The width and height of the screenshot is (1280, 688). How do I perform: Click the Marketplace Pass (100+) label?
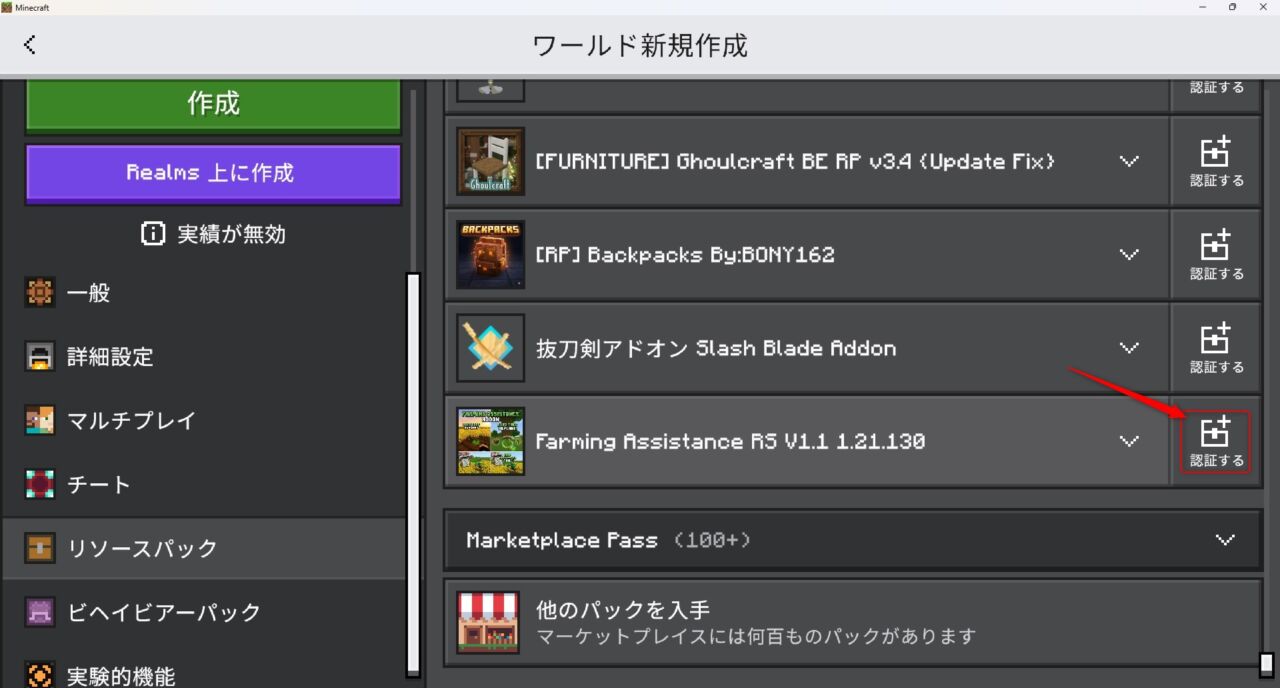[x=609, y=540]
